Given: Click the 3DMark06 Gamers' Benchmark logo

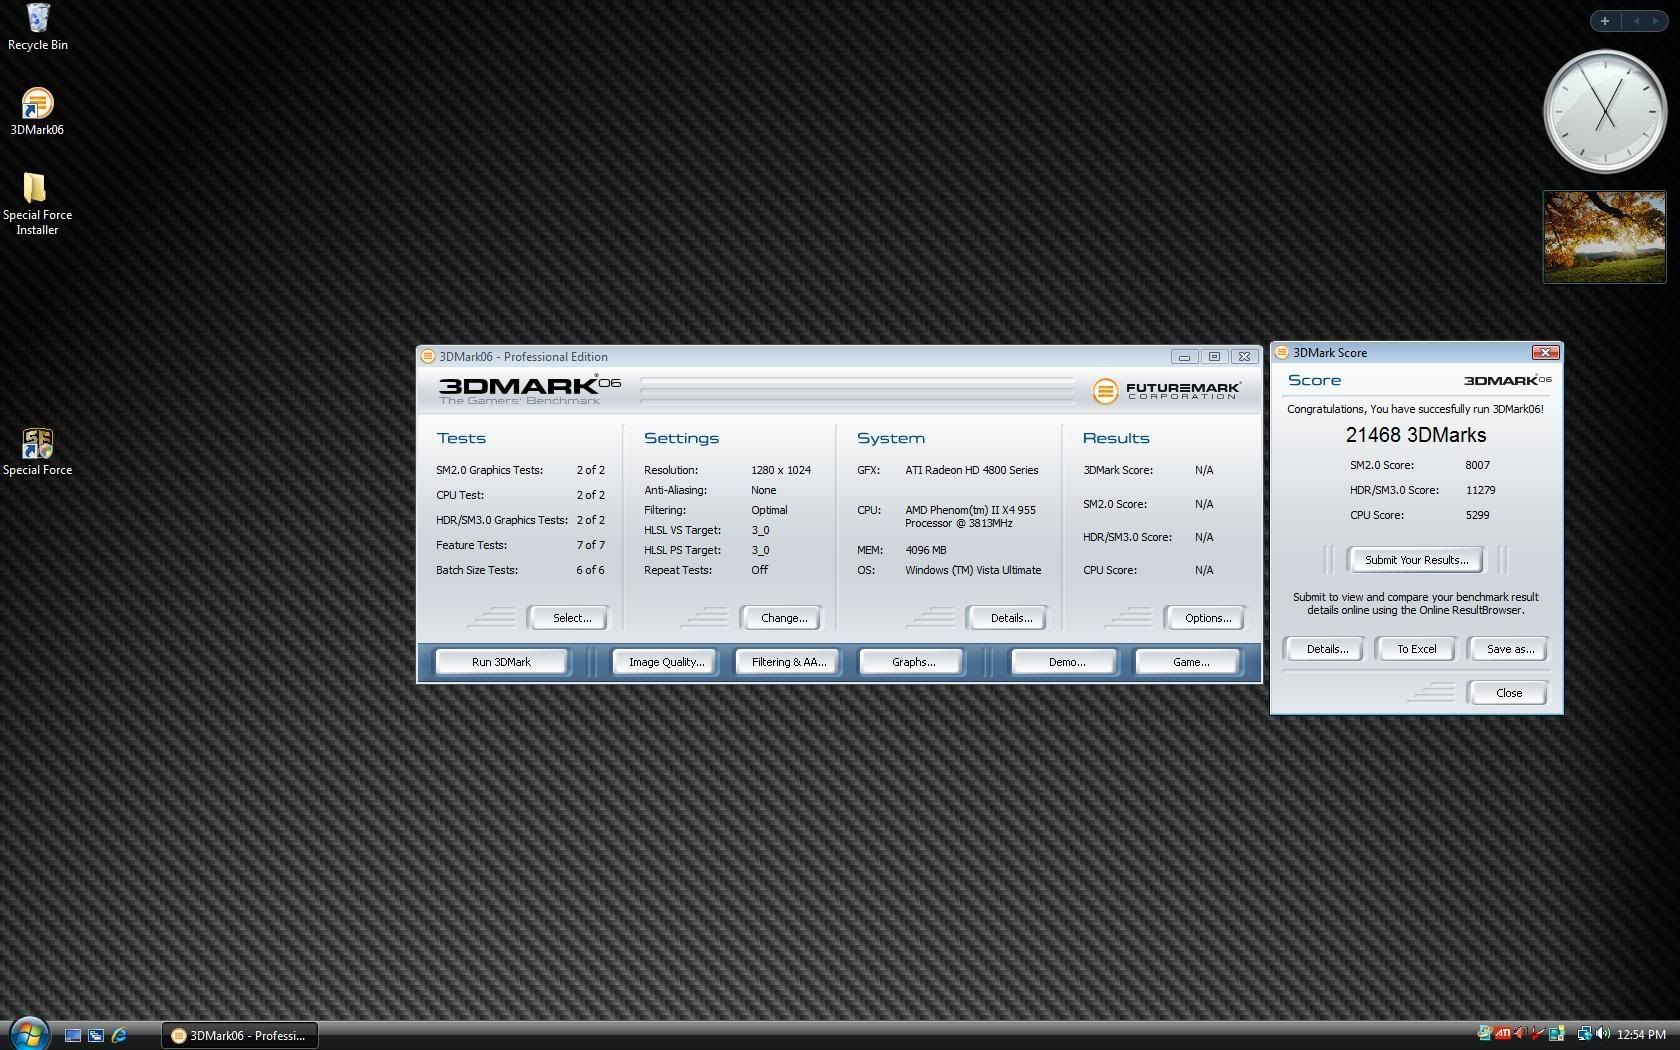Looking at the screenshot, I should [529, 389].
